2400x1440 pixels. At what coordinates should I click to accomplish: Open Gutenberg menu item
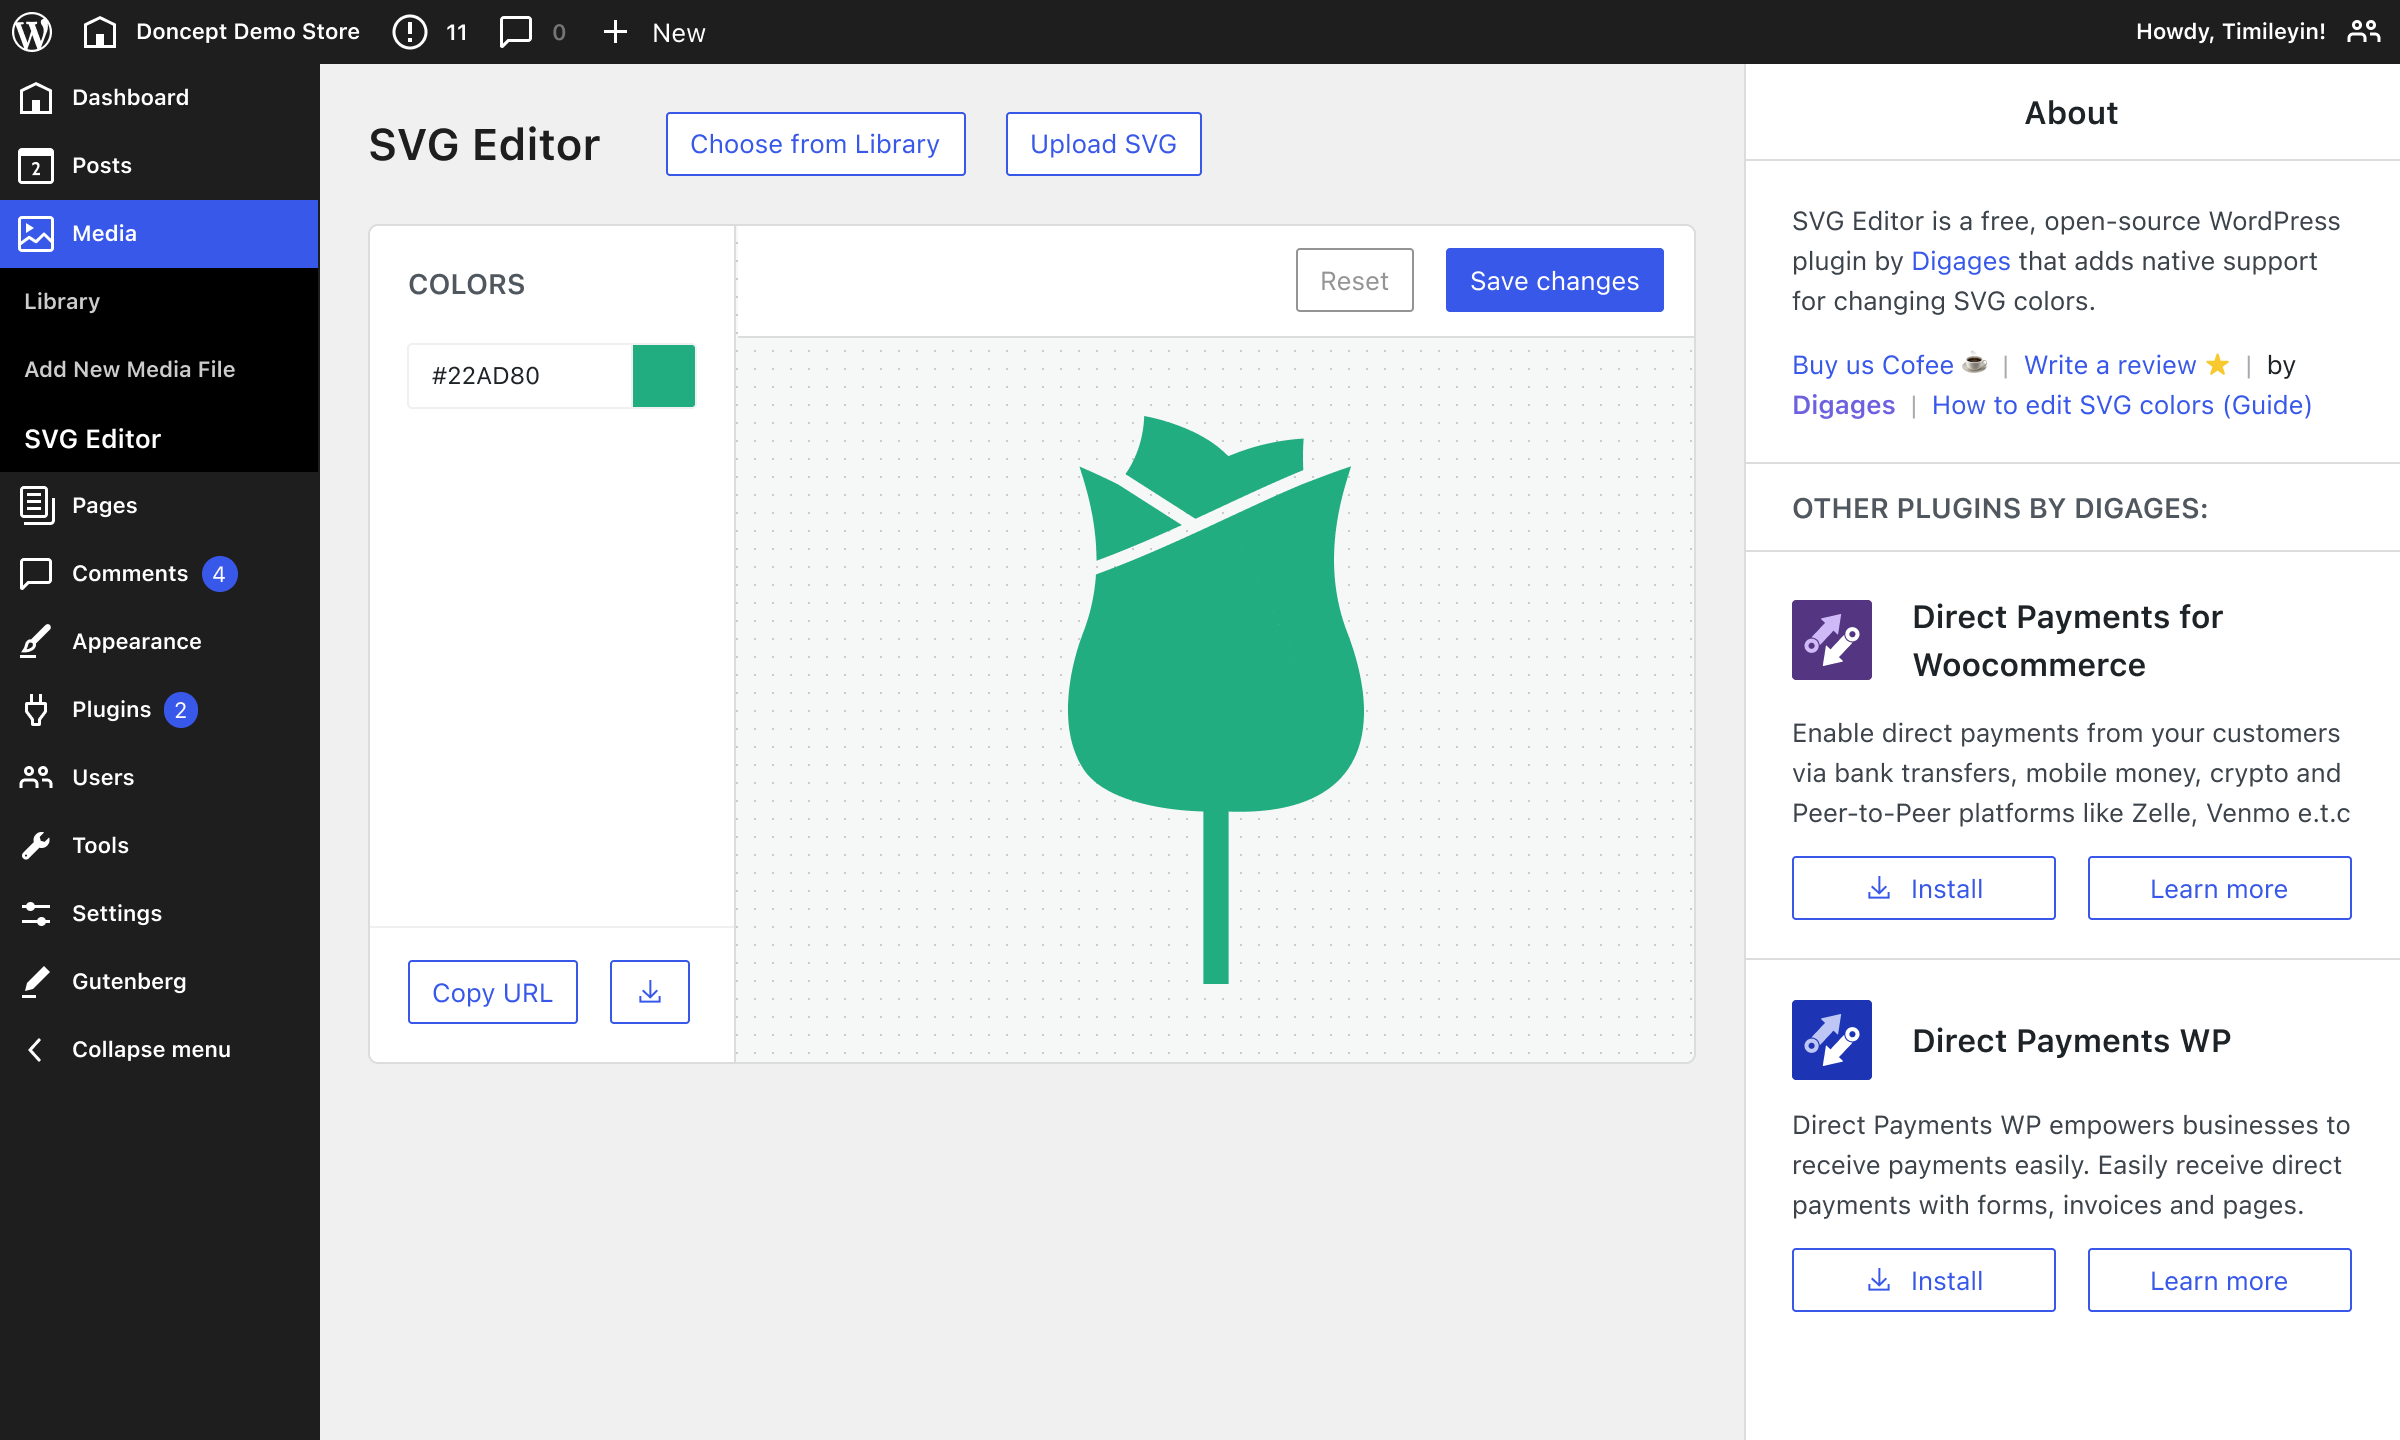tap(160, 982)
